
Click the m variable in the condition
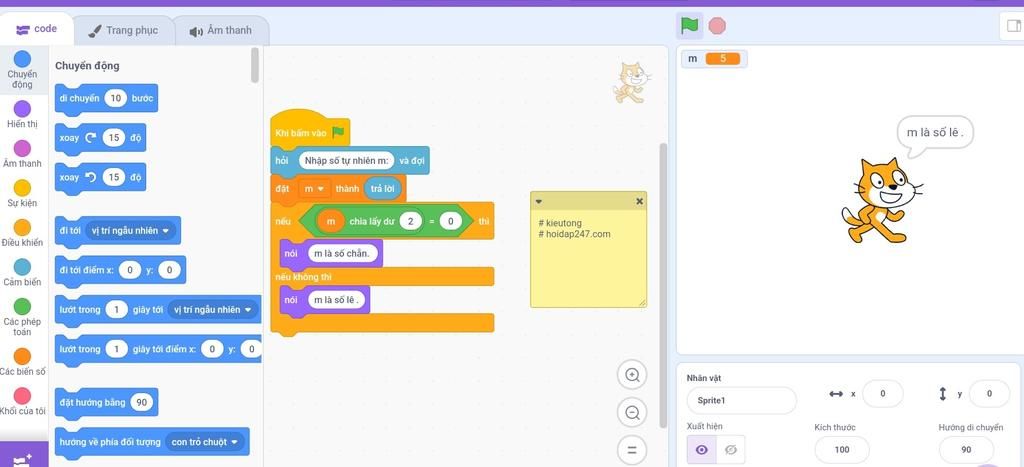[331, 221]
